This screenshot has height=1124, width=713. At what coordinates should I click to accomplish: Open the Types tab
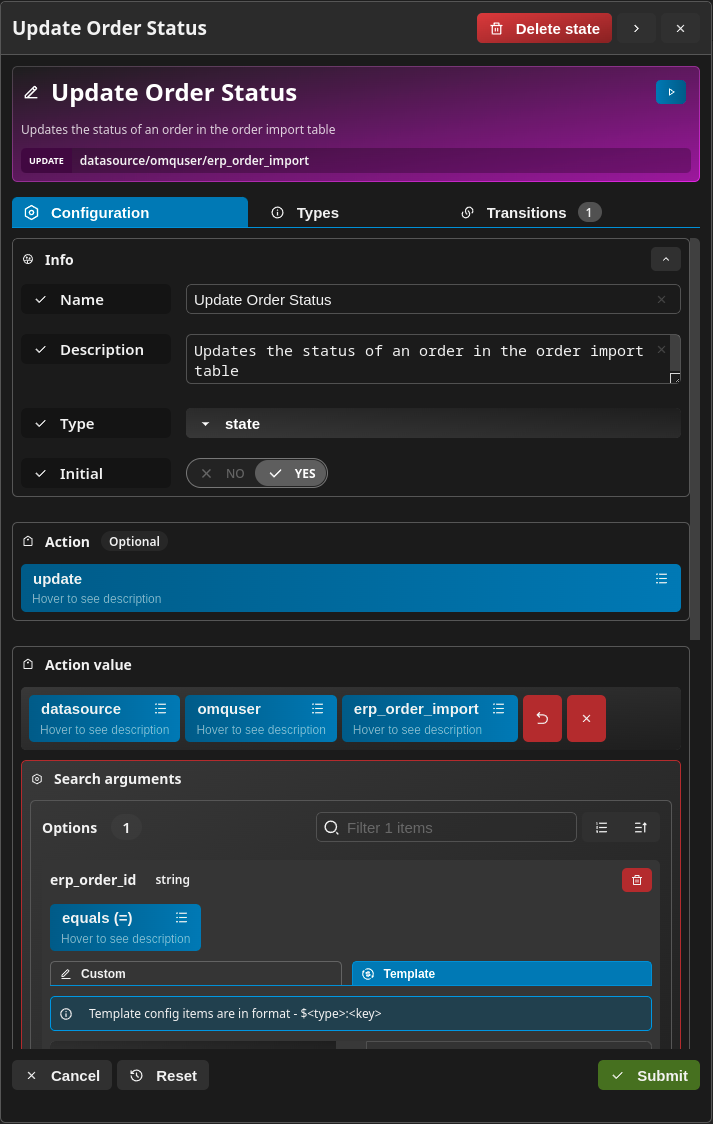point(305,212)
